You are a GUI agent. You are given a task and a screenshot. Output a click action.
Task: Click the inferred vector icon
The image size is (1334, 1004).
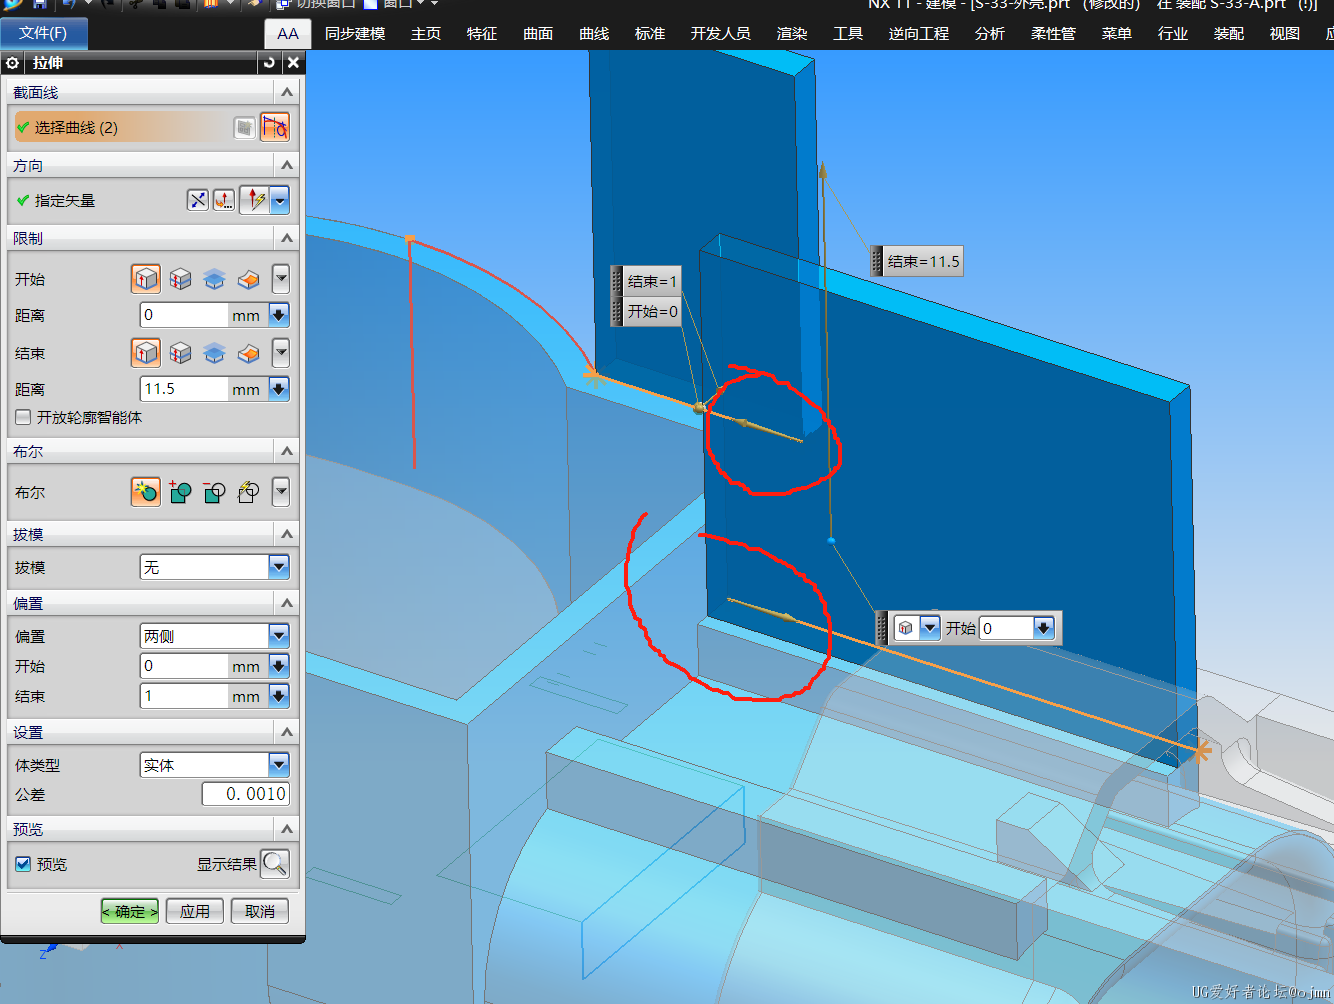[x=255, y=200]
